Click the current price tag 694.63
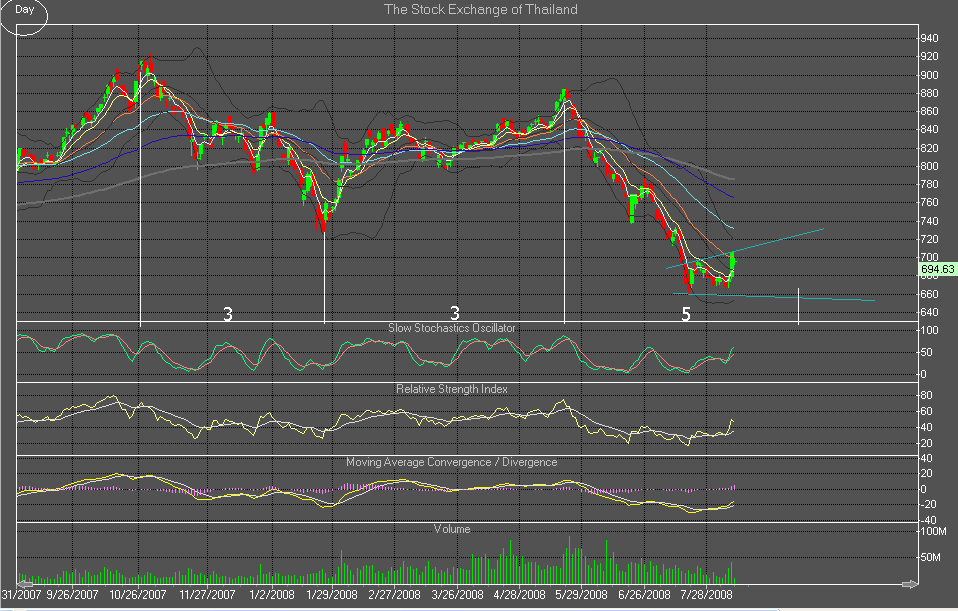The image size is (958, 611). tap(938, 269)
